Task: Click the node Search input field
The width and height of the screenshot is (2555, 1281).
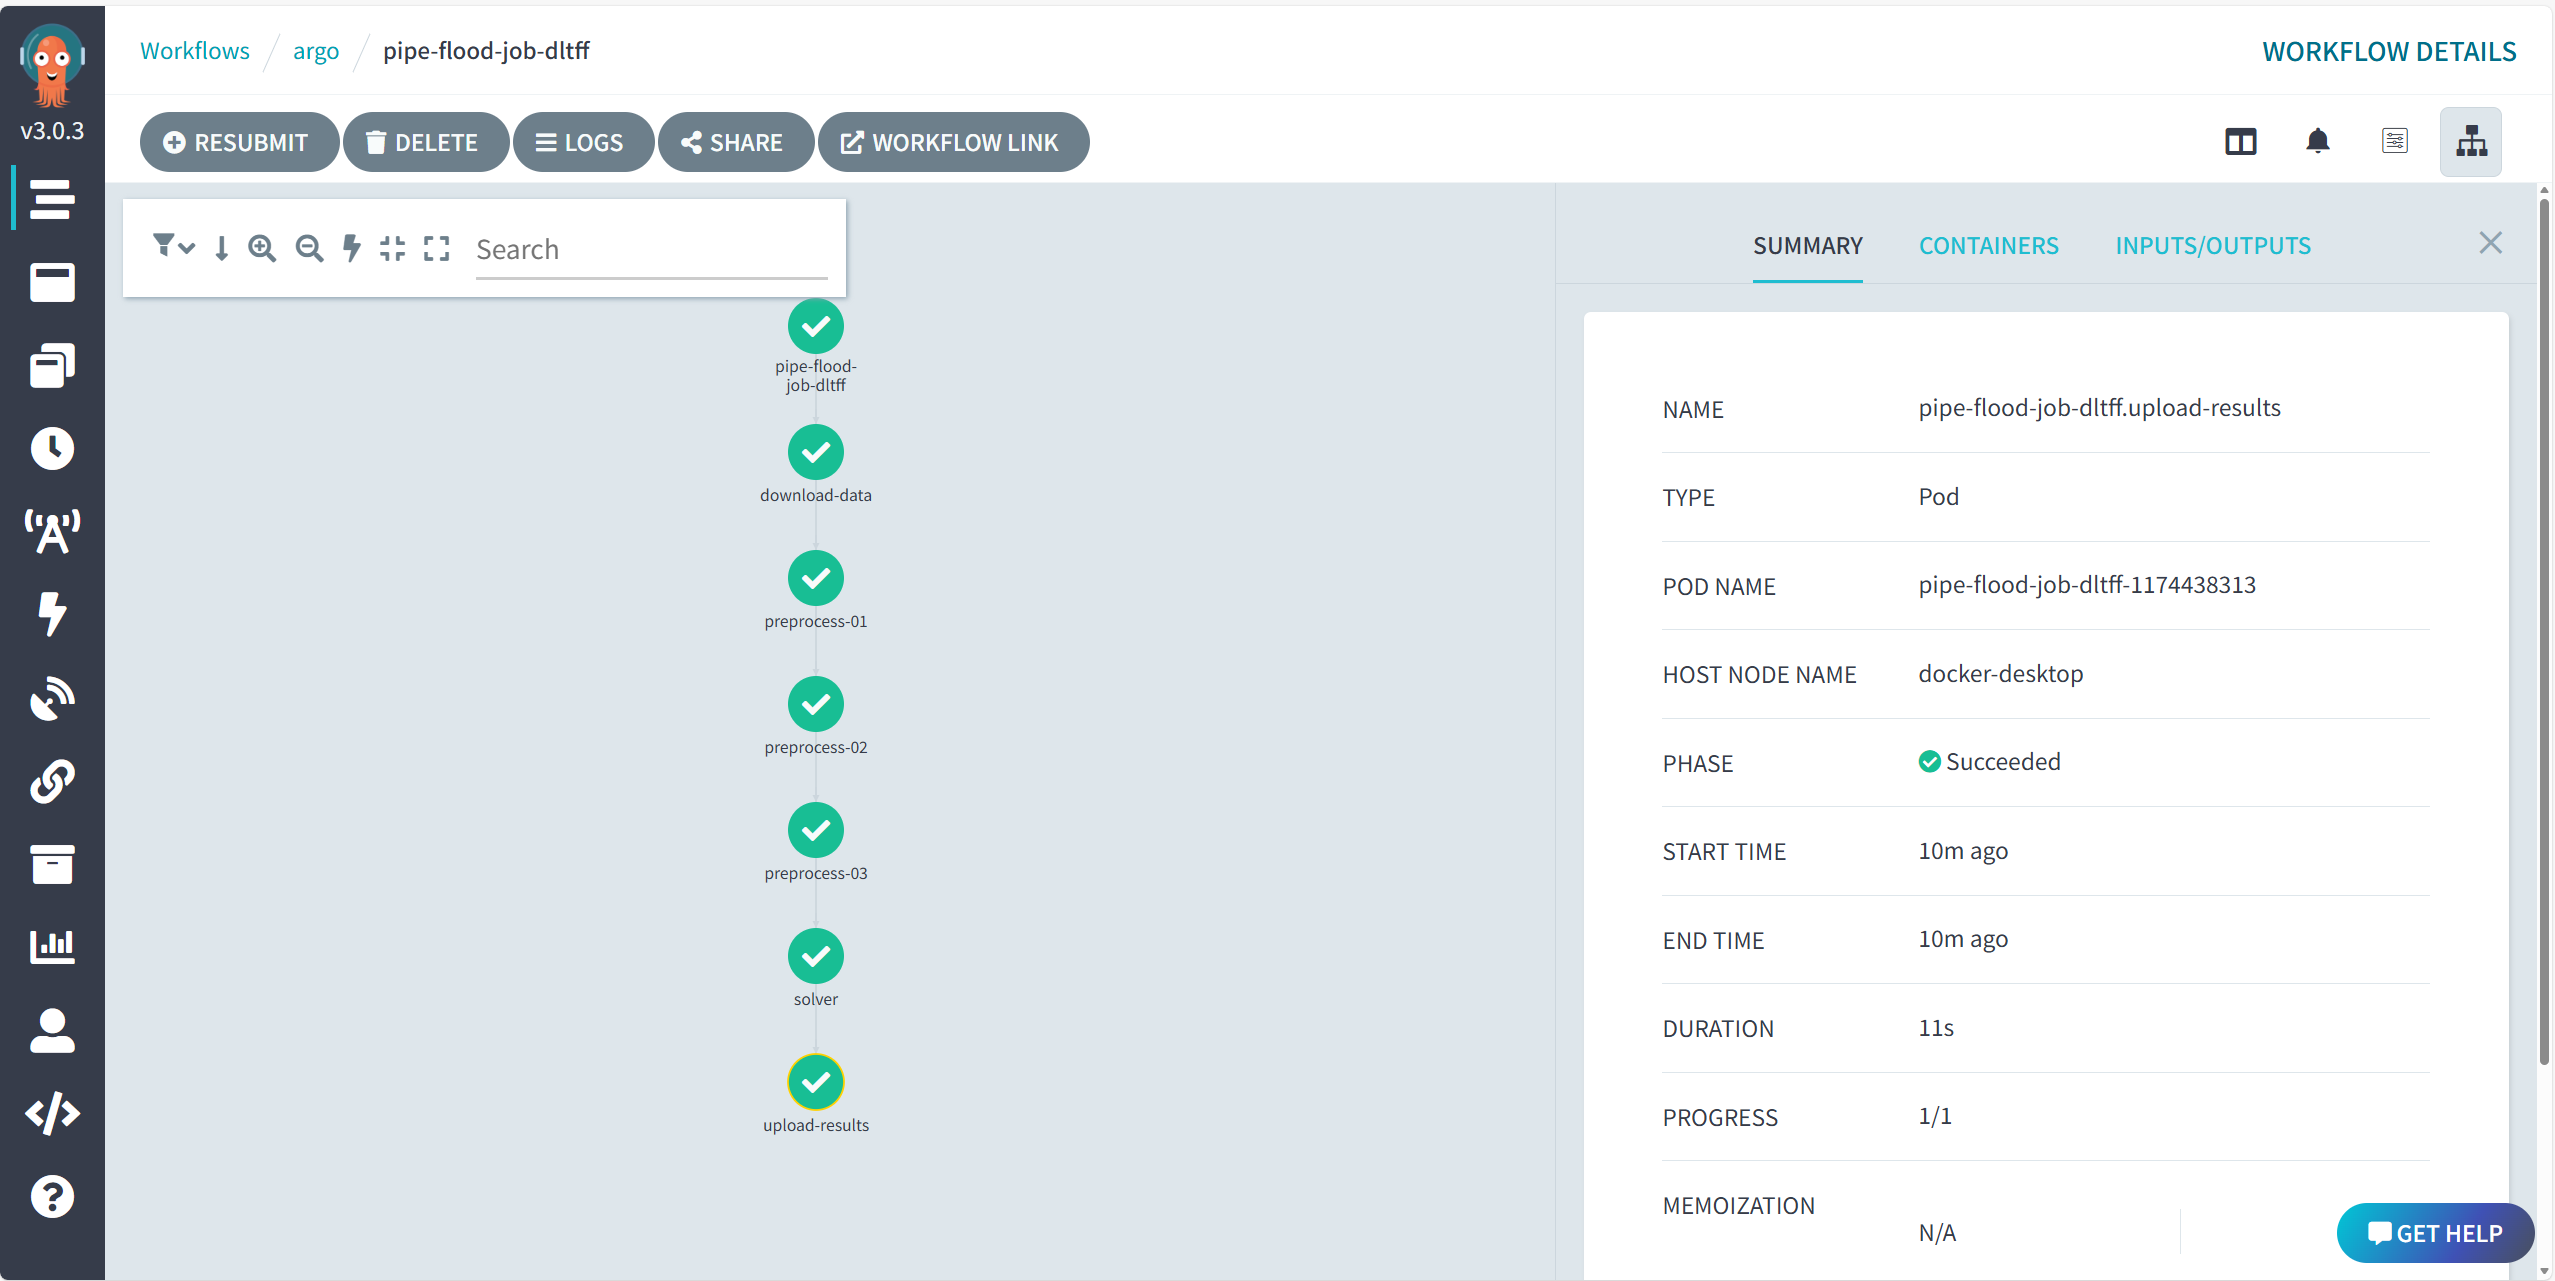Action: [650, 249]
